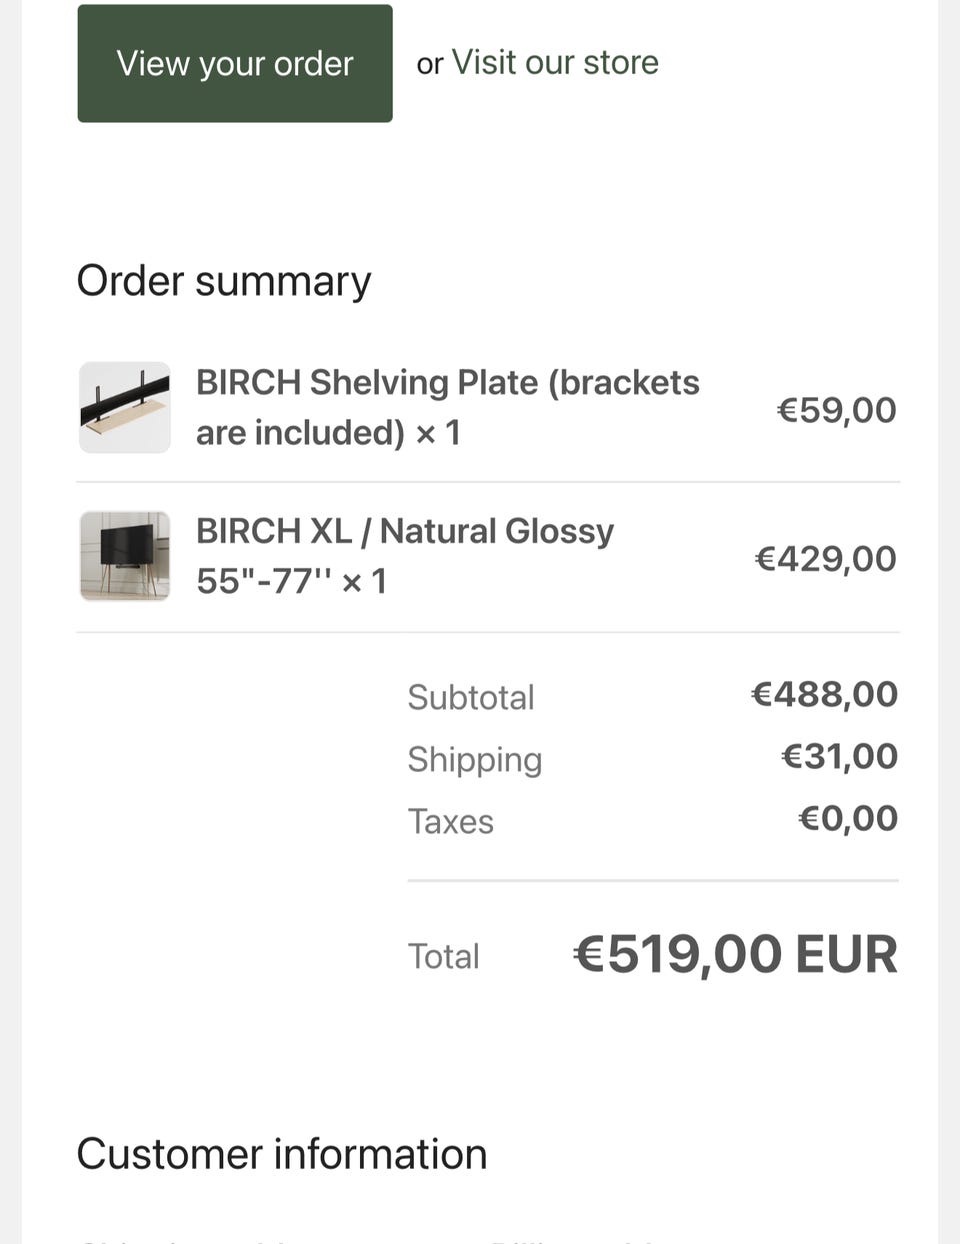Select the Shipping label
This screenshot has width=960, height=1244.
[x=475, y=760]
